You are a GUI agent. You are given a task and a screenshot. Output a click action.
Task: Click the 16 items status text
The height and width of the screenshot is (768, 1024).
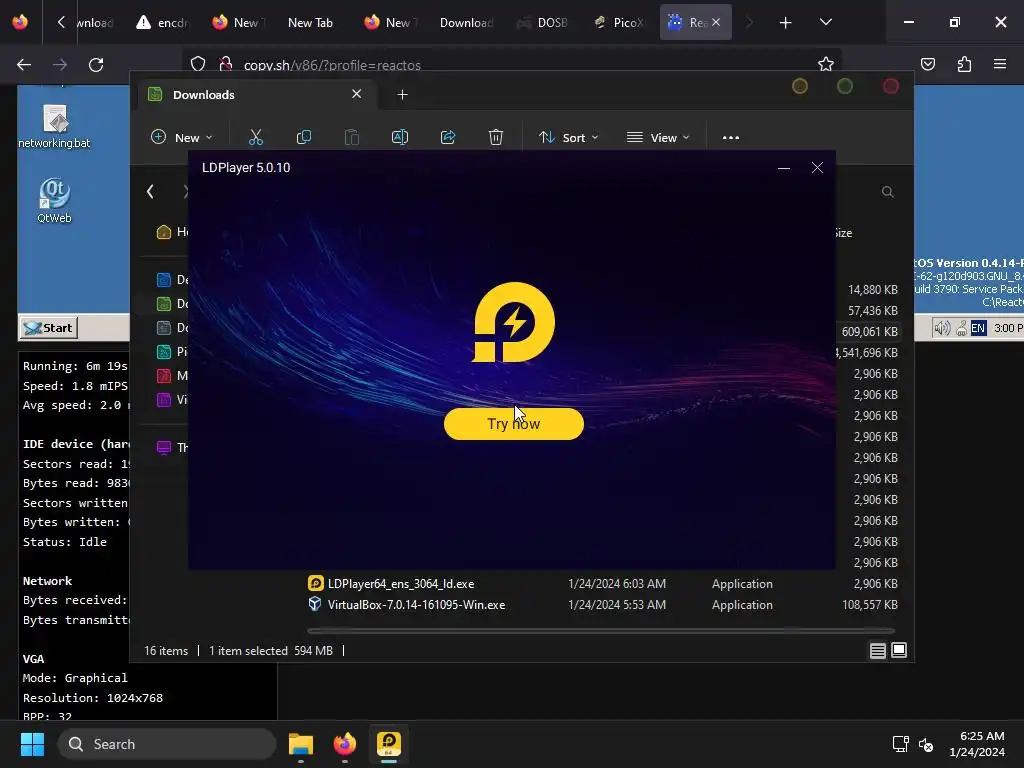pos(166,650)
